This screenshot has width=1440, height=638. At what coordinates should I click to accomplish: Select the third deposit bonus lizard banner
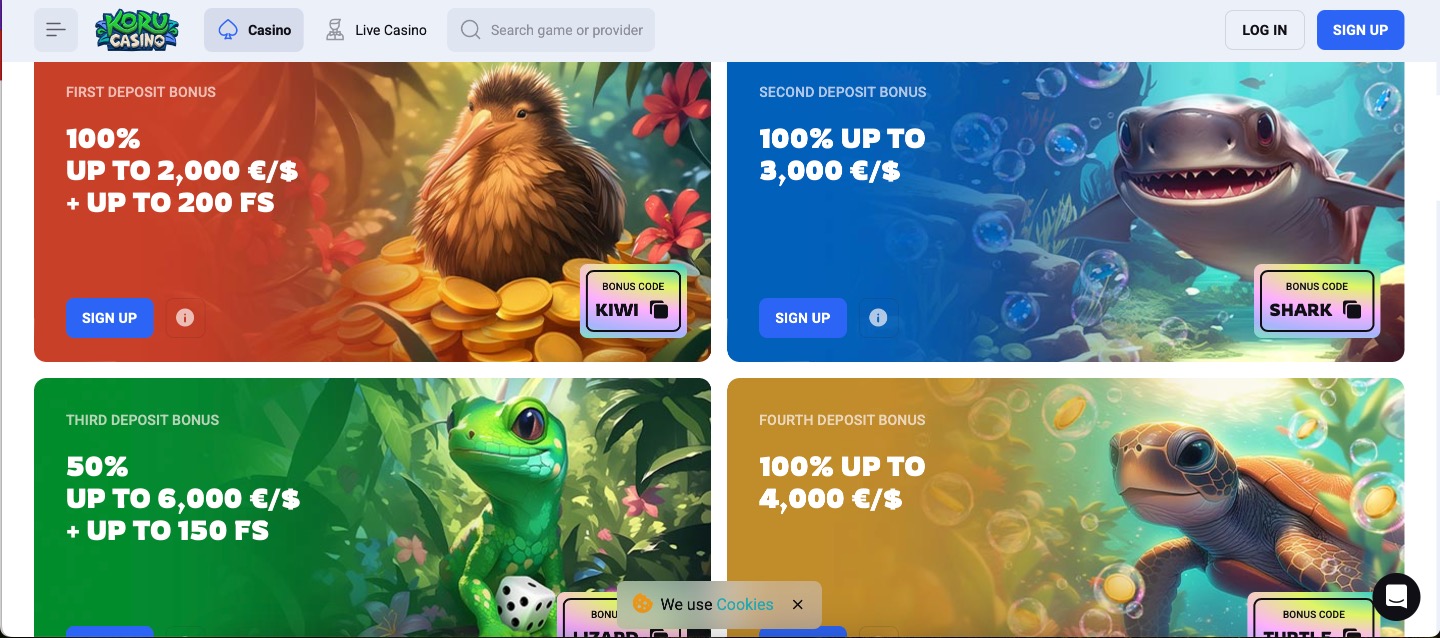pos(372,508)
